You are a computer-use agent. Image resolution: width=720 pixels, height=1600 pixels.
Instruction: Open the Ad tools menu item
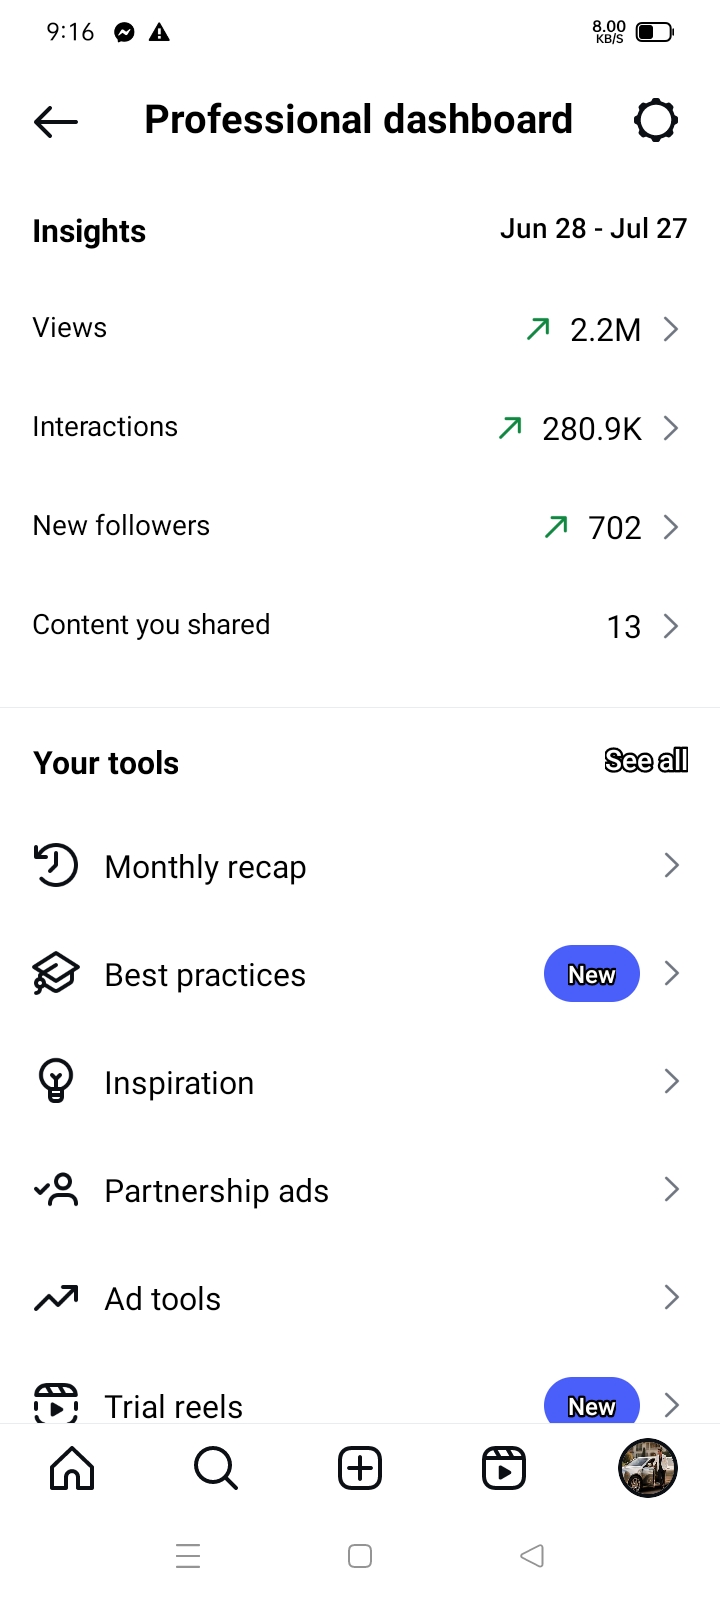tap(163, 1298)
